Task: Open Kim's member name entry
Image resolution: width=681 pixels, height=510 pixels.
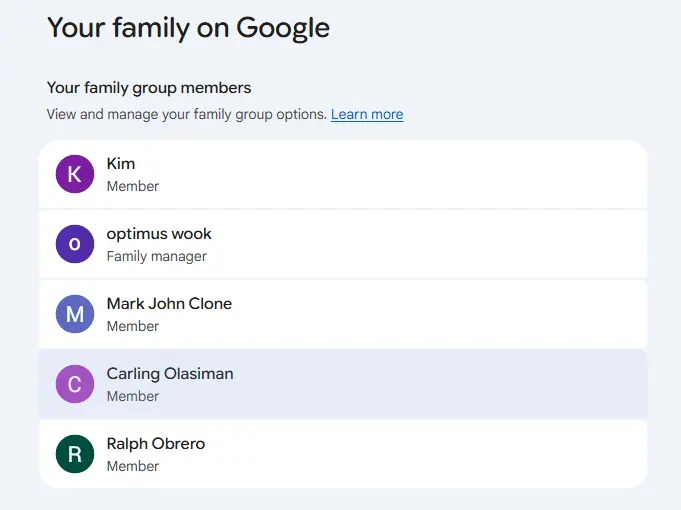Action: (121, 164)
